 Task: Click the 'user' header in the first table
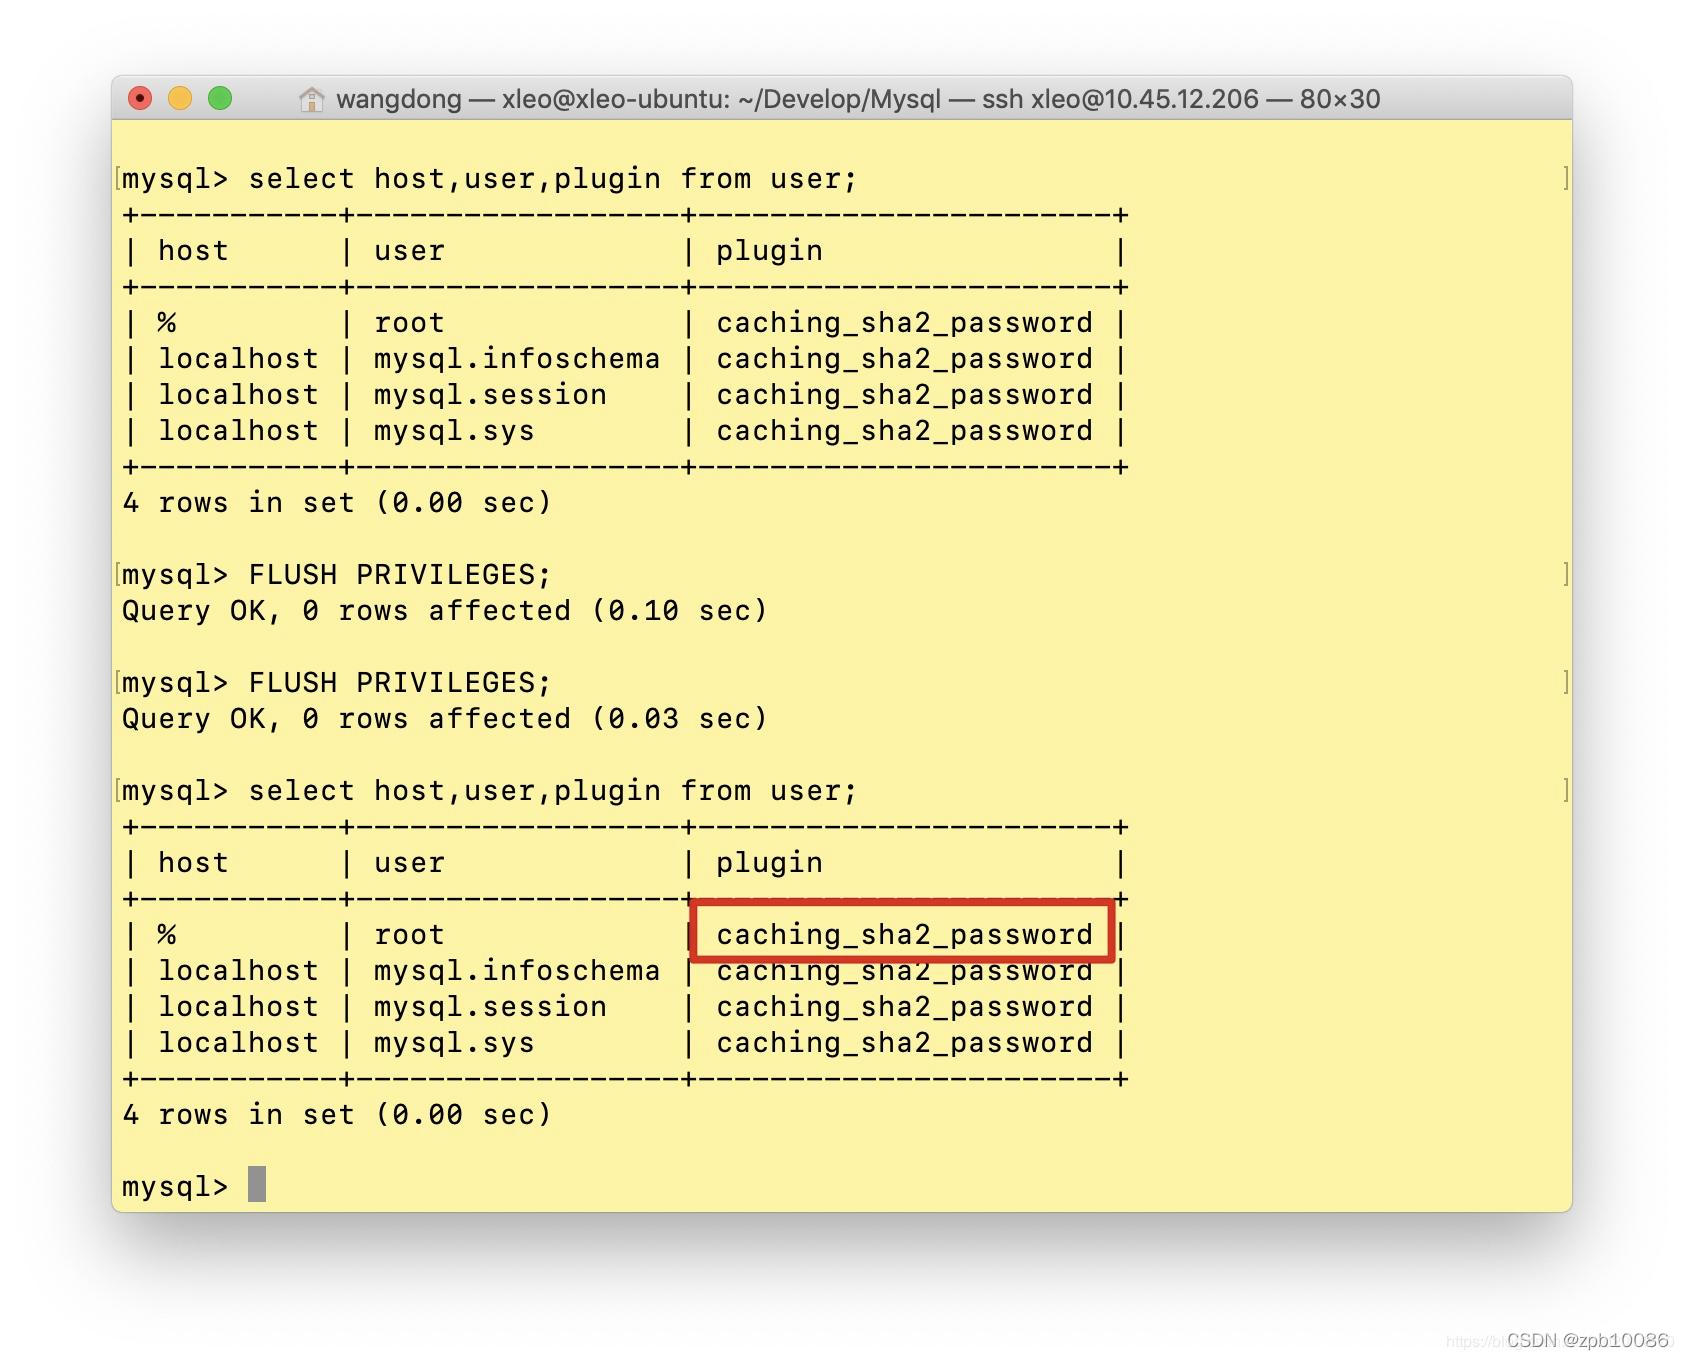click(x=409, y=251)
